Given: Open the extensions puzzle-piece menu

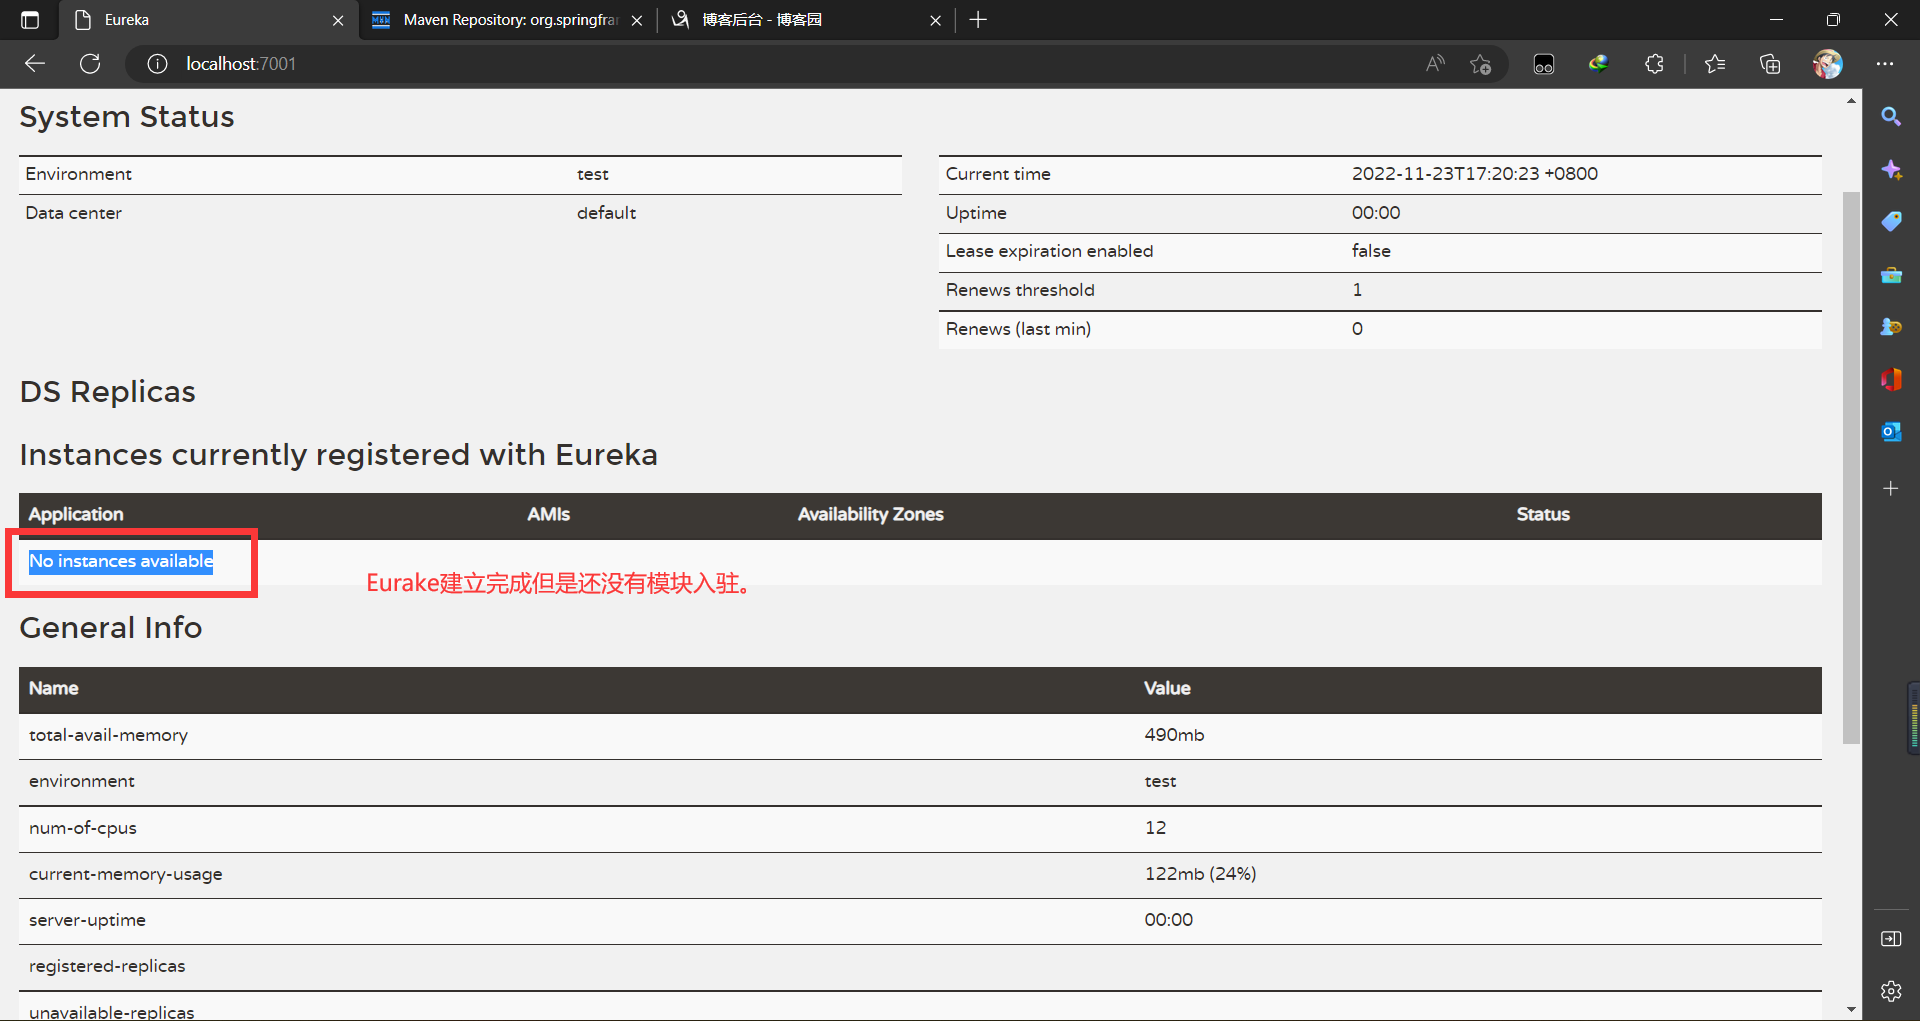Looking at the screenshot, I should point(1654,64).
